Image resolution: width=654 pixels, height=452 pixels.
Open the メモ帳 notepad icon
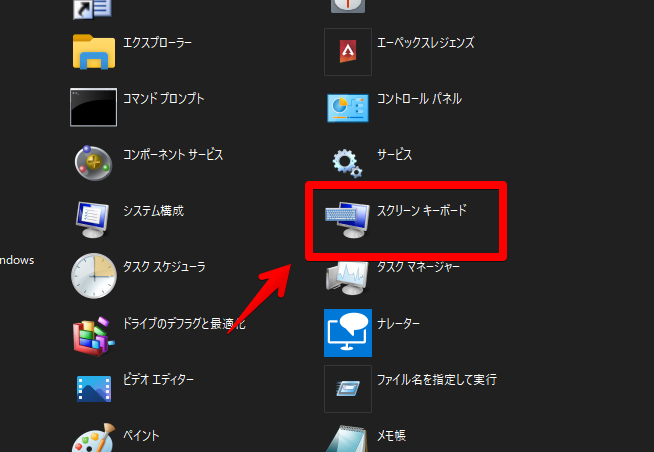tap(347, 439)
